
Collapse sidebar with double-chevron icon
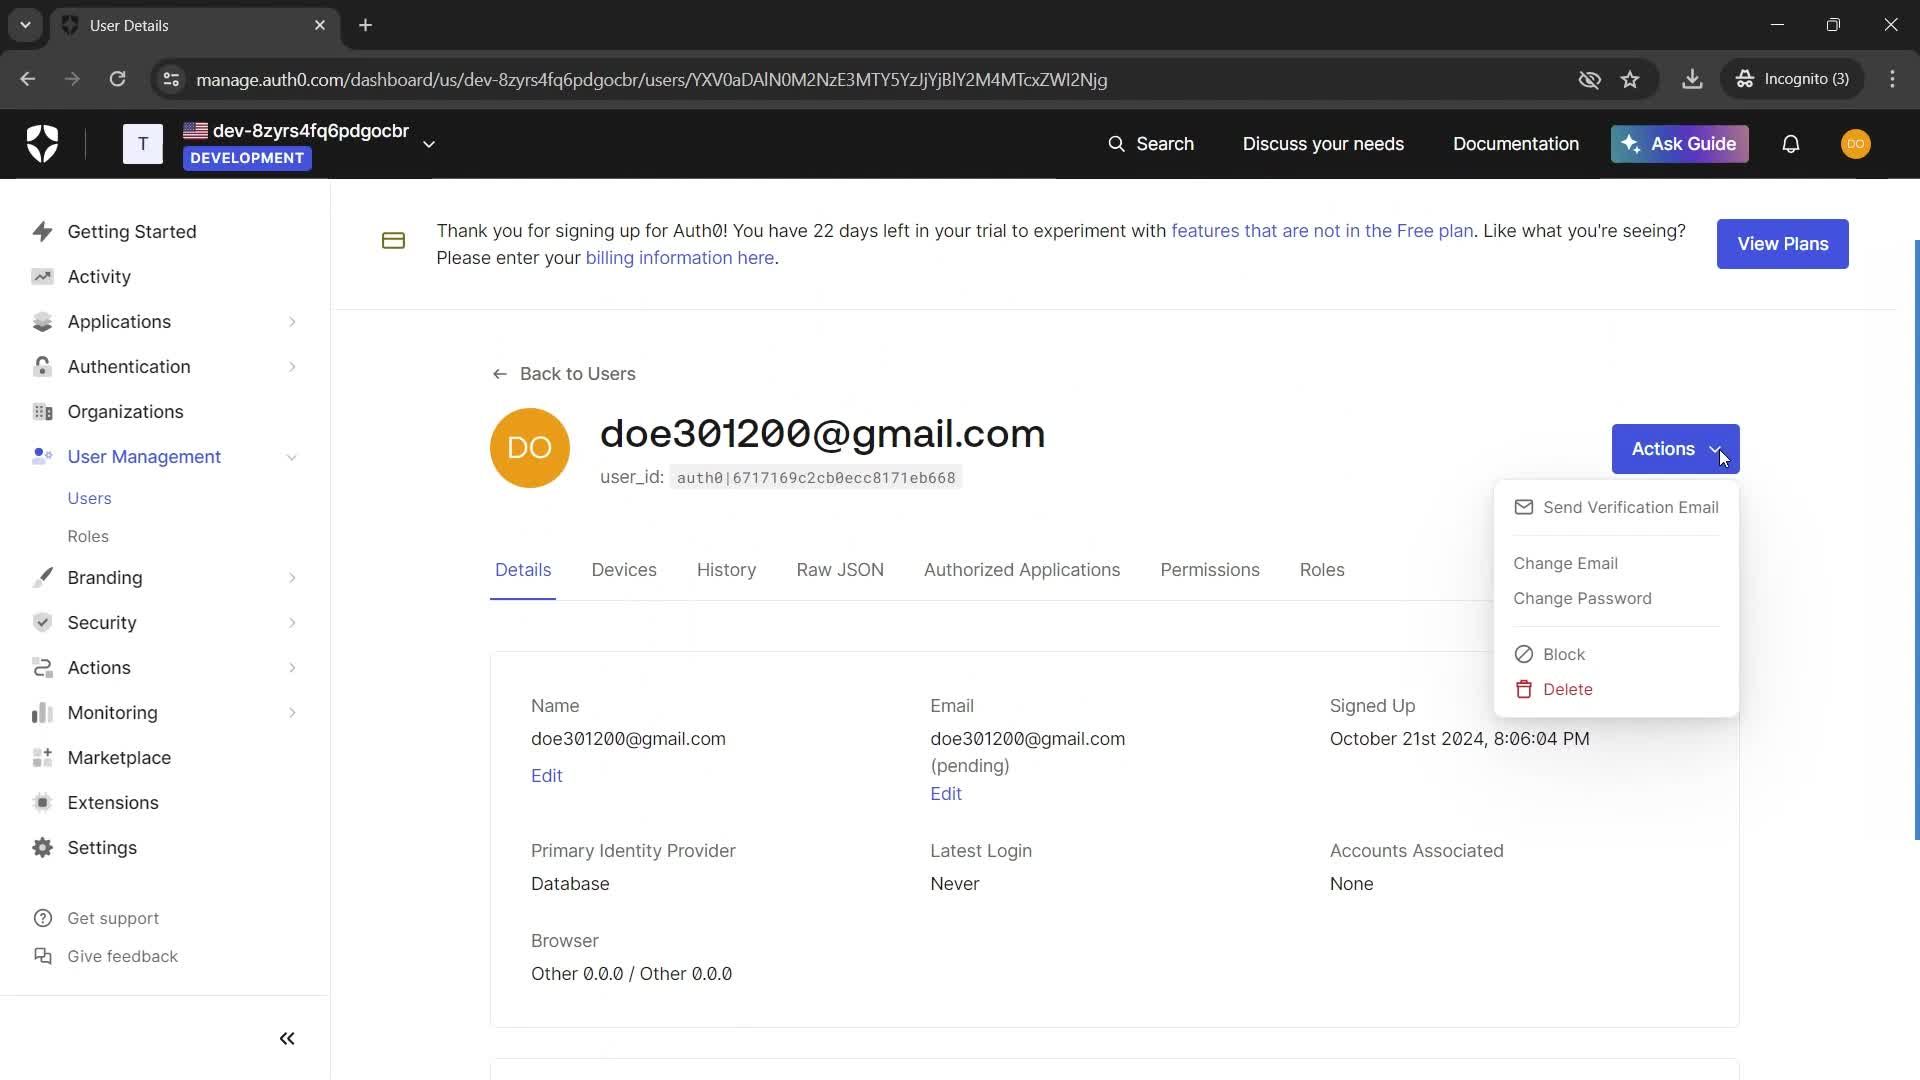pos(287,1039)
